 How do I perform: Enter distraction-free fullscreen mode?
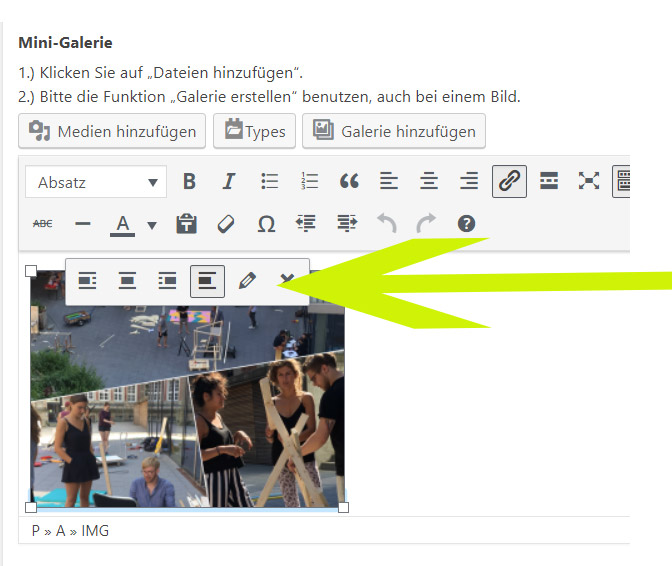(x=589, y=181)
